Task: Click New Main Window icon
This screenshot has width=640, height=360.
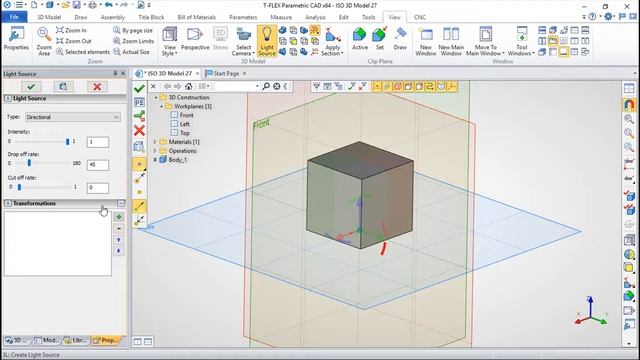Action: coord(451,41)
